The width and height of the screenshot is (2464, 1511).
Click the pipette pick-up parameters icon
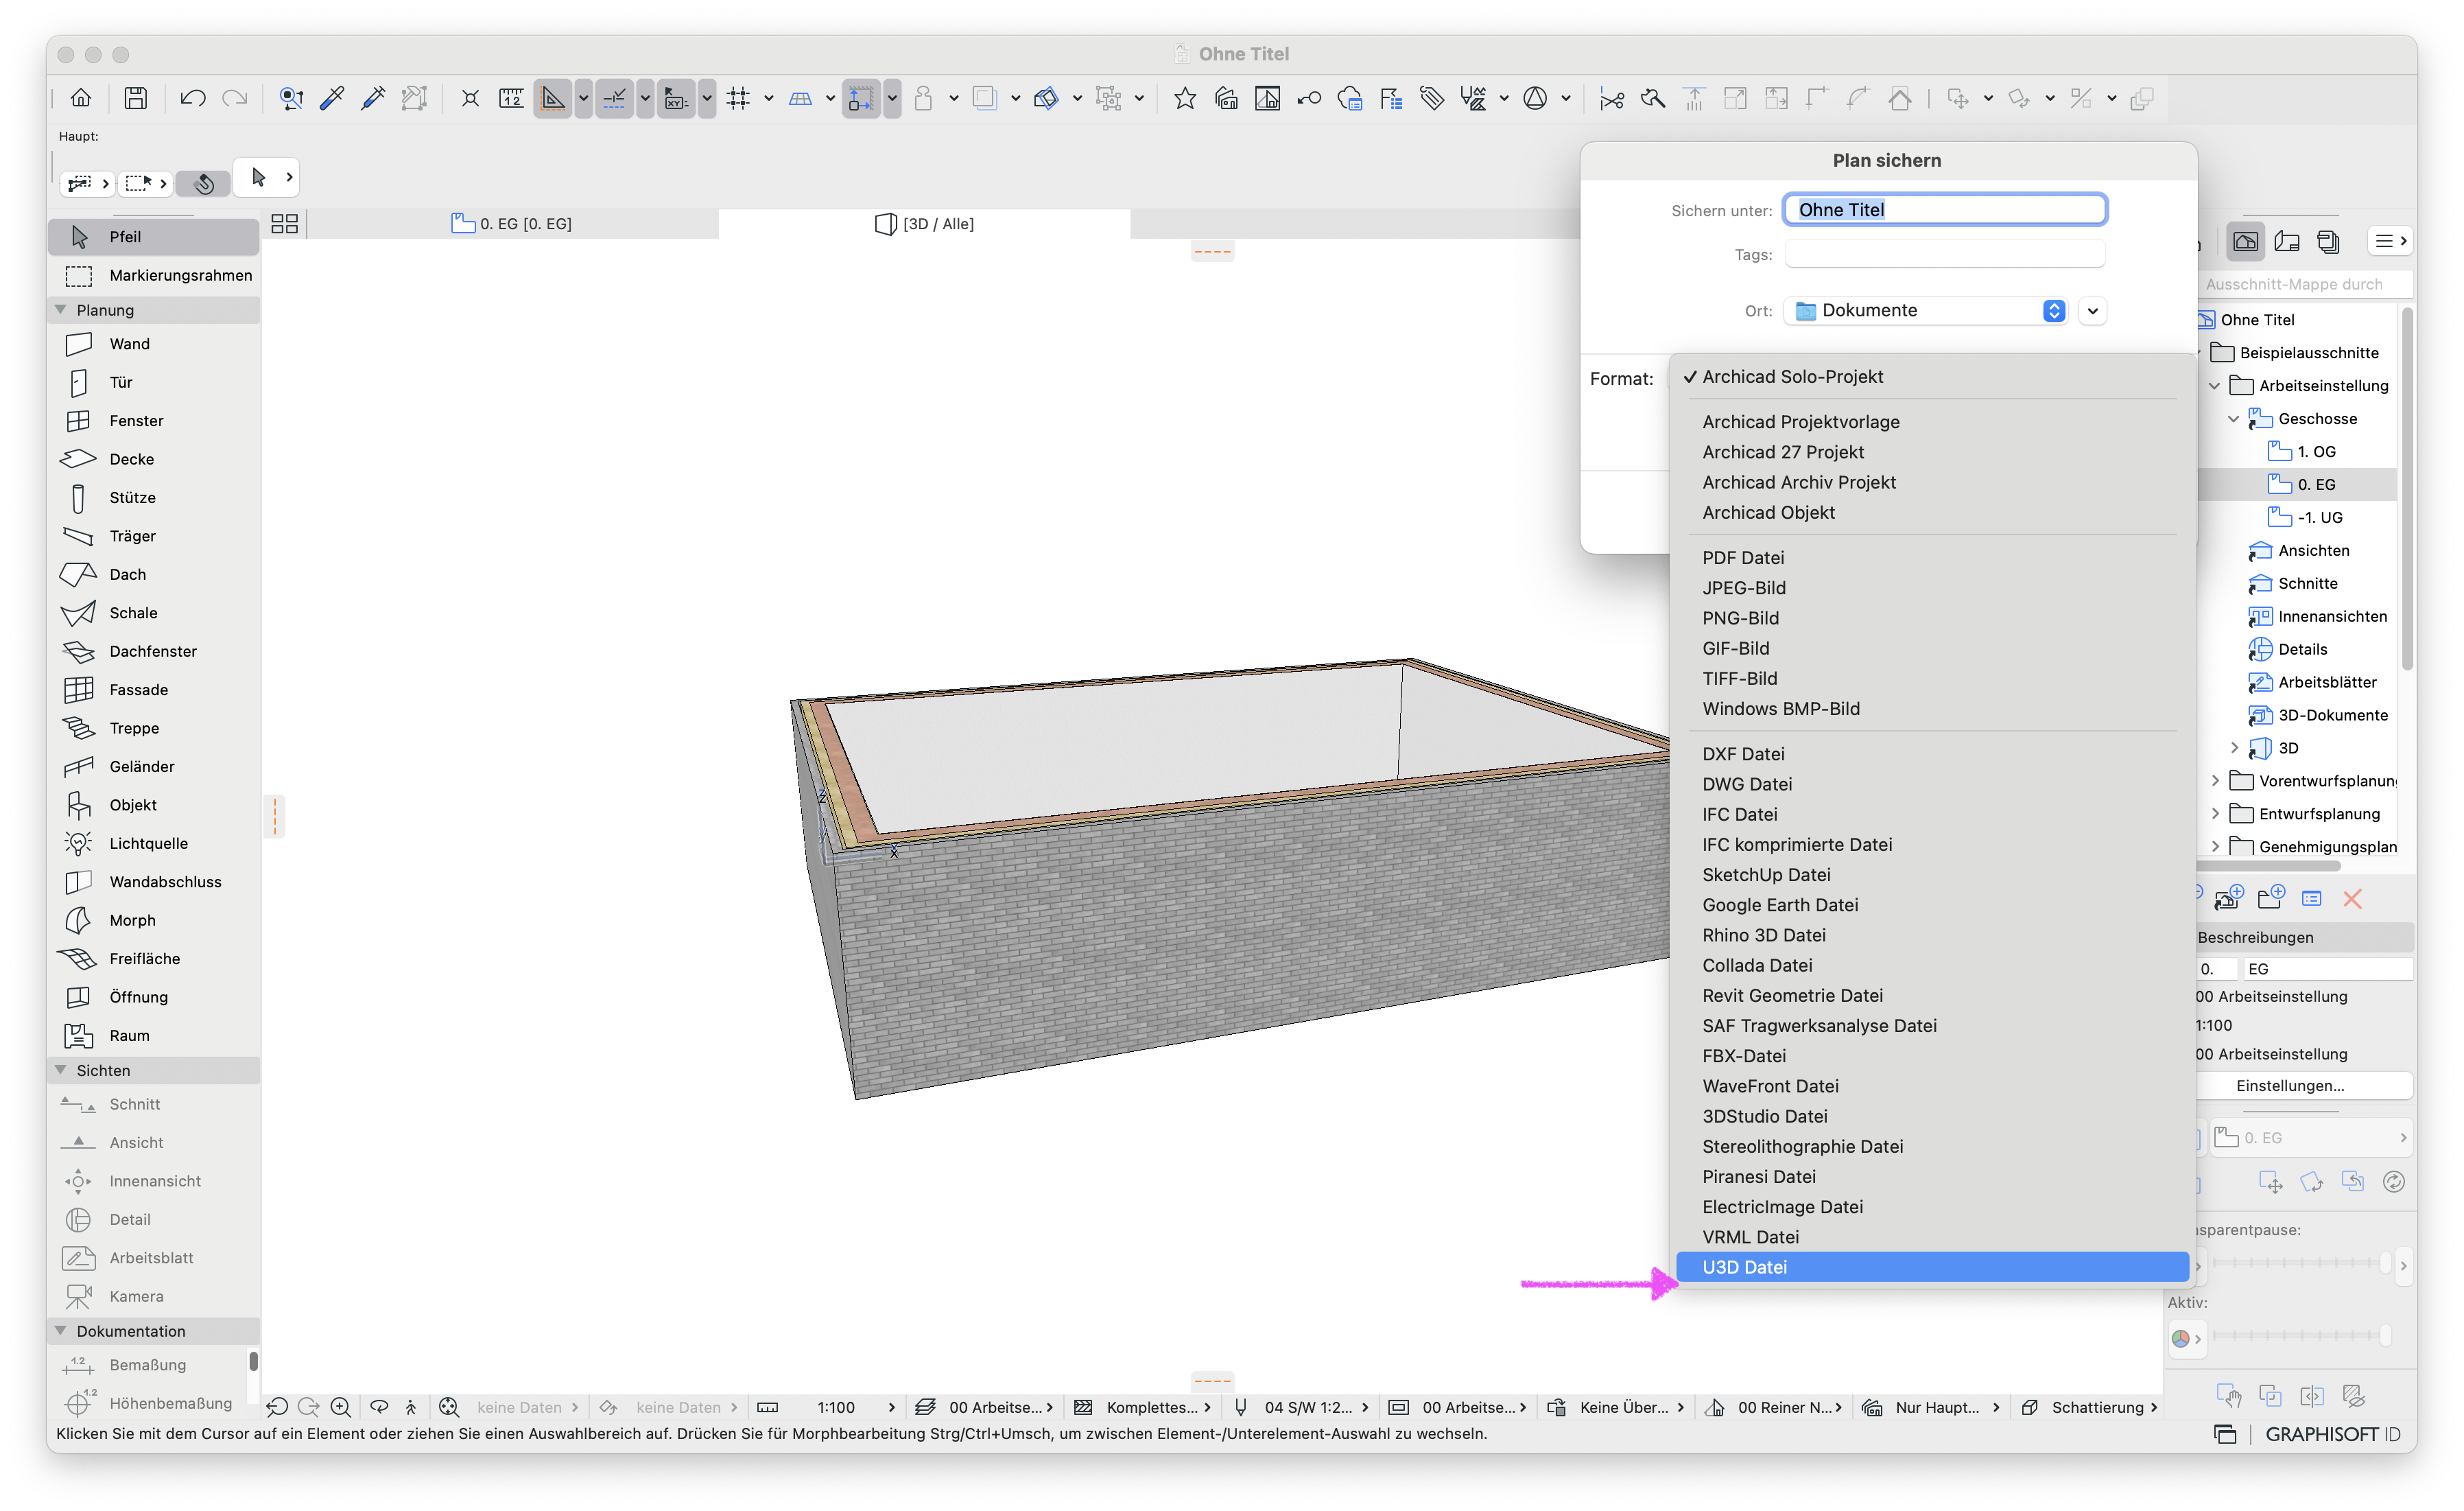tap(332, 98)
